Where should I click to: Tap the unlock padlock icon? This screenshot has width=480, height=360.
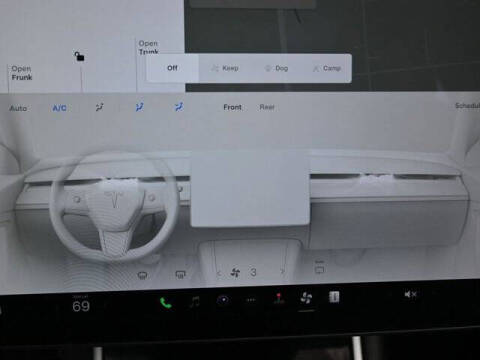[x=79, y=56]
